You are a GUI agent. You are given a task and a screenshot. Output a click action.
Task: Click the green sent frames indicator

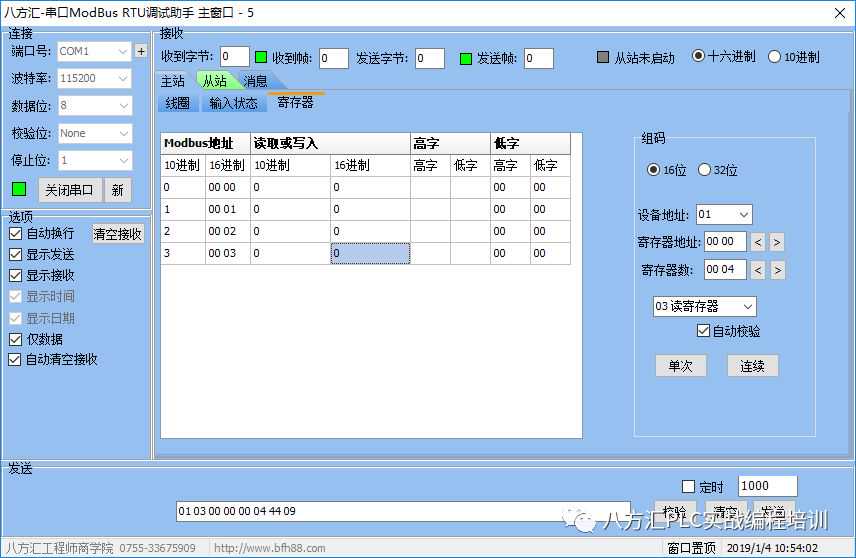pyautogui.click(x=466, y=58)
